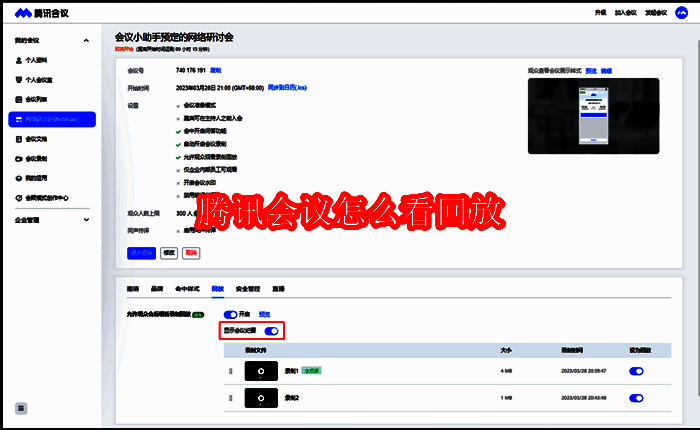This screenshot has width=700, height=430.
Task: Click the 修改 button
Action: click(169, 253)
